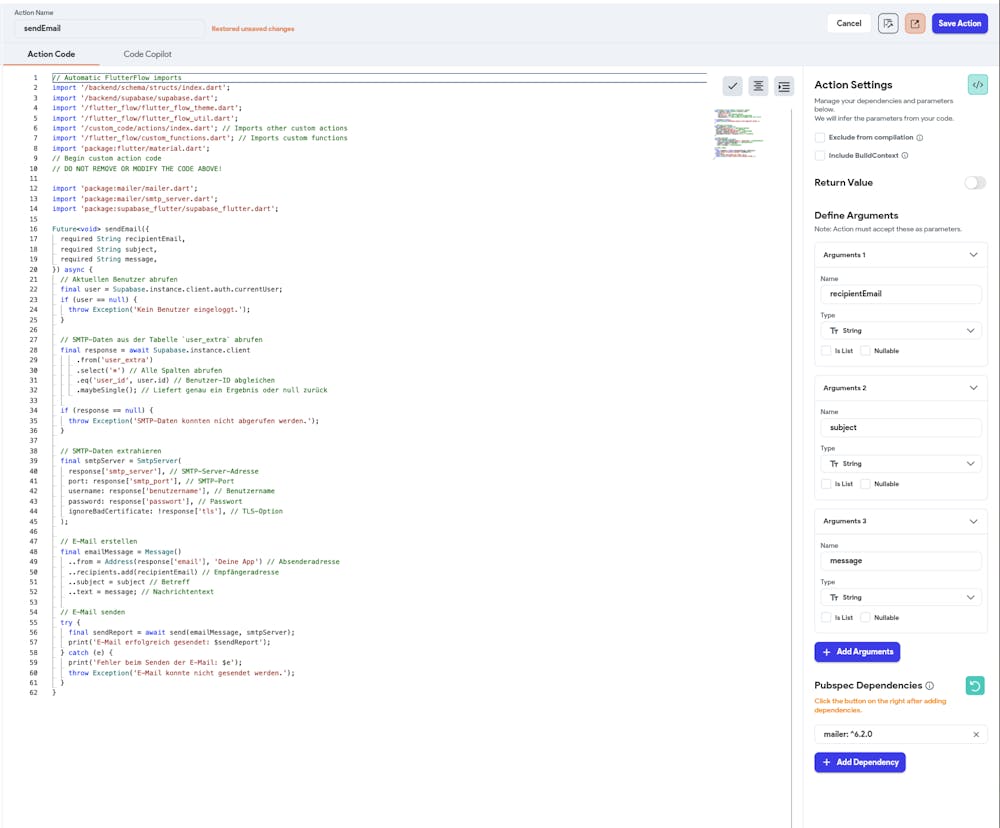Enable the Exclude from compilation checkbox
The image size is (1000, 828).
point(820,138)
